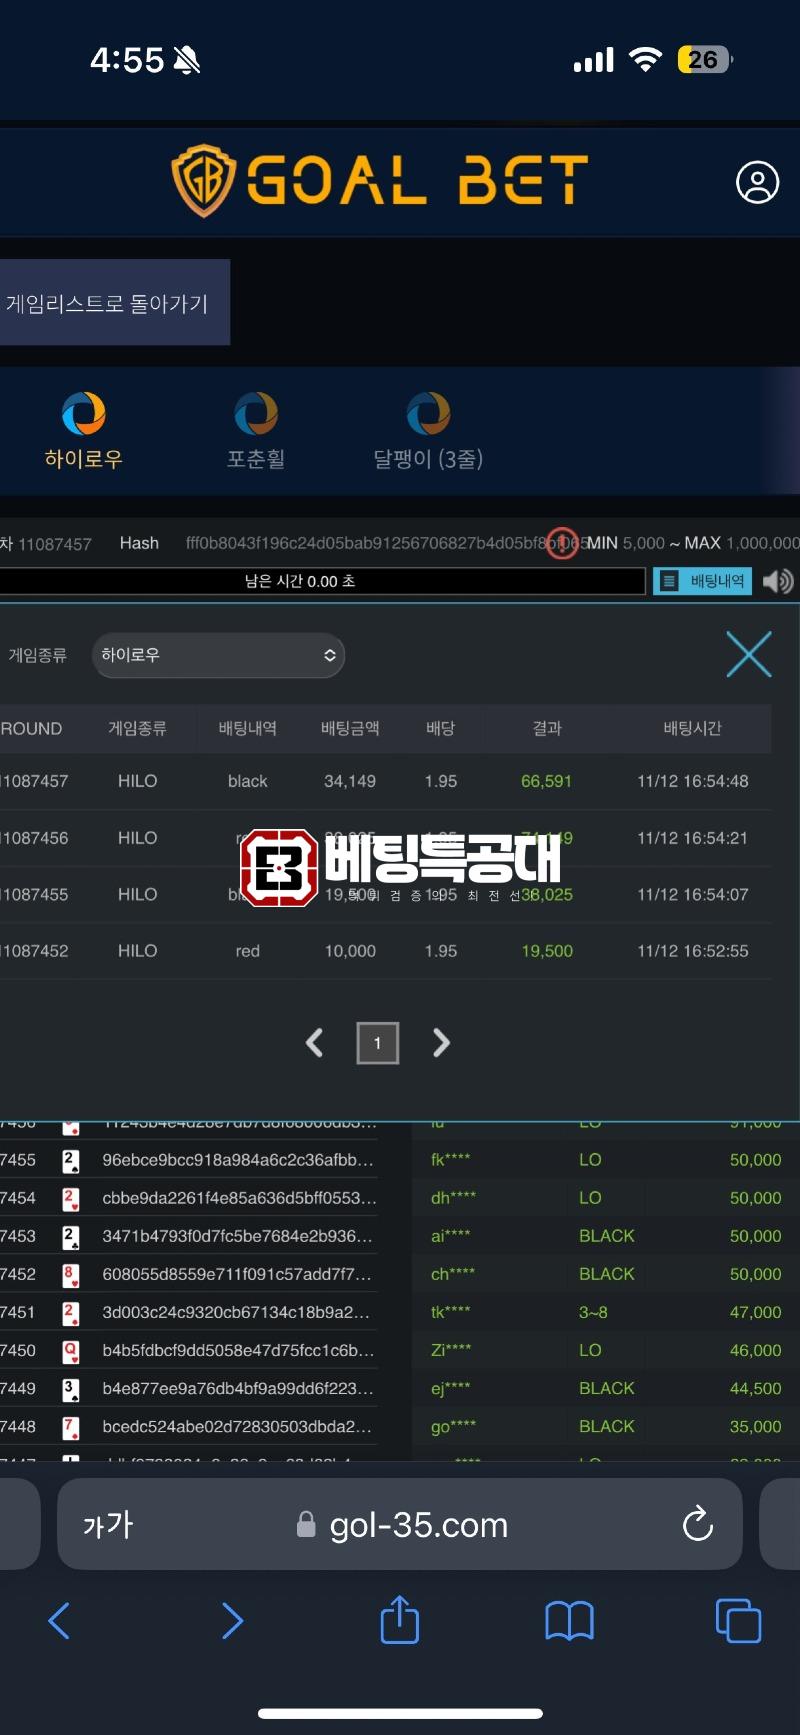The image size is (800, 1735).
Task: Click the card icon for round 7453
Action: point(71,1236)
